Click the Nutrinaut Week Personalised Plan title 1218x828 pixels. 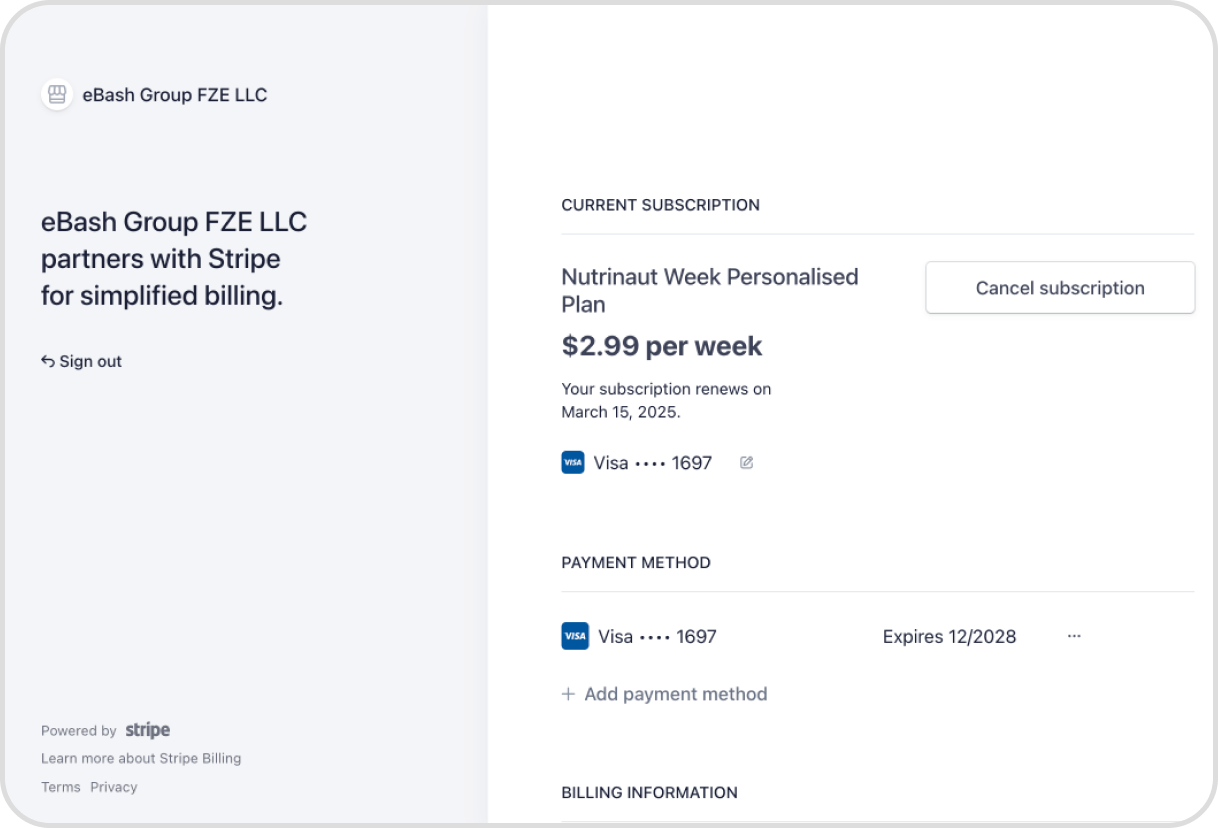click(710, 290)
